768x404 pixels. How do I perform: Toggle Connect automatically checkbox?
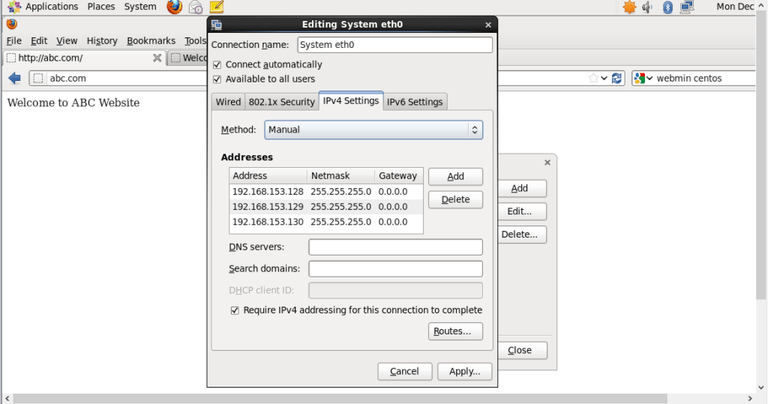217,65
